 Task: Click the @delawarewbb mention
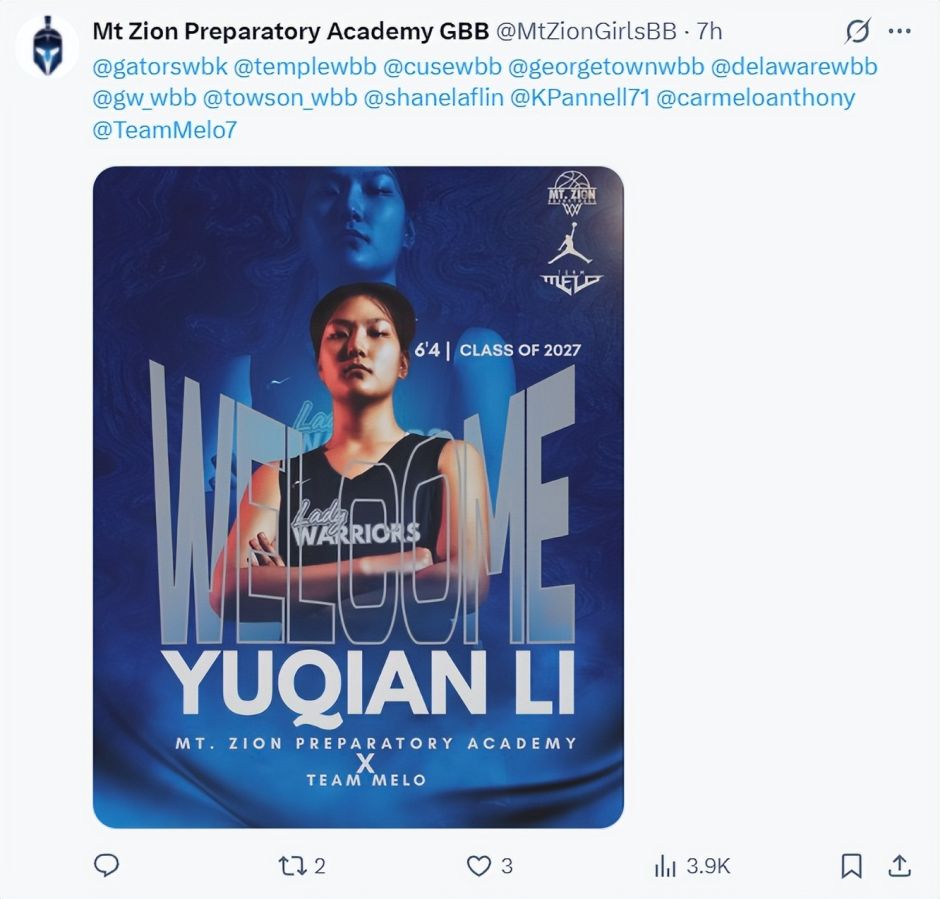794,67
